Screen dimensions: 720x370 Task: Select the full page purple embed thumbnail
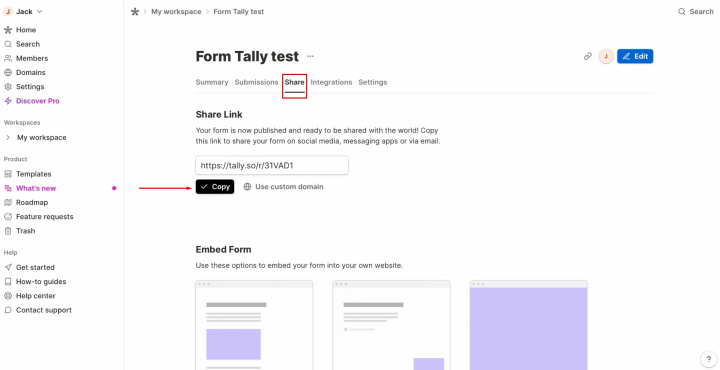529,325
